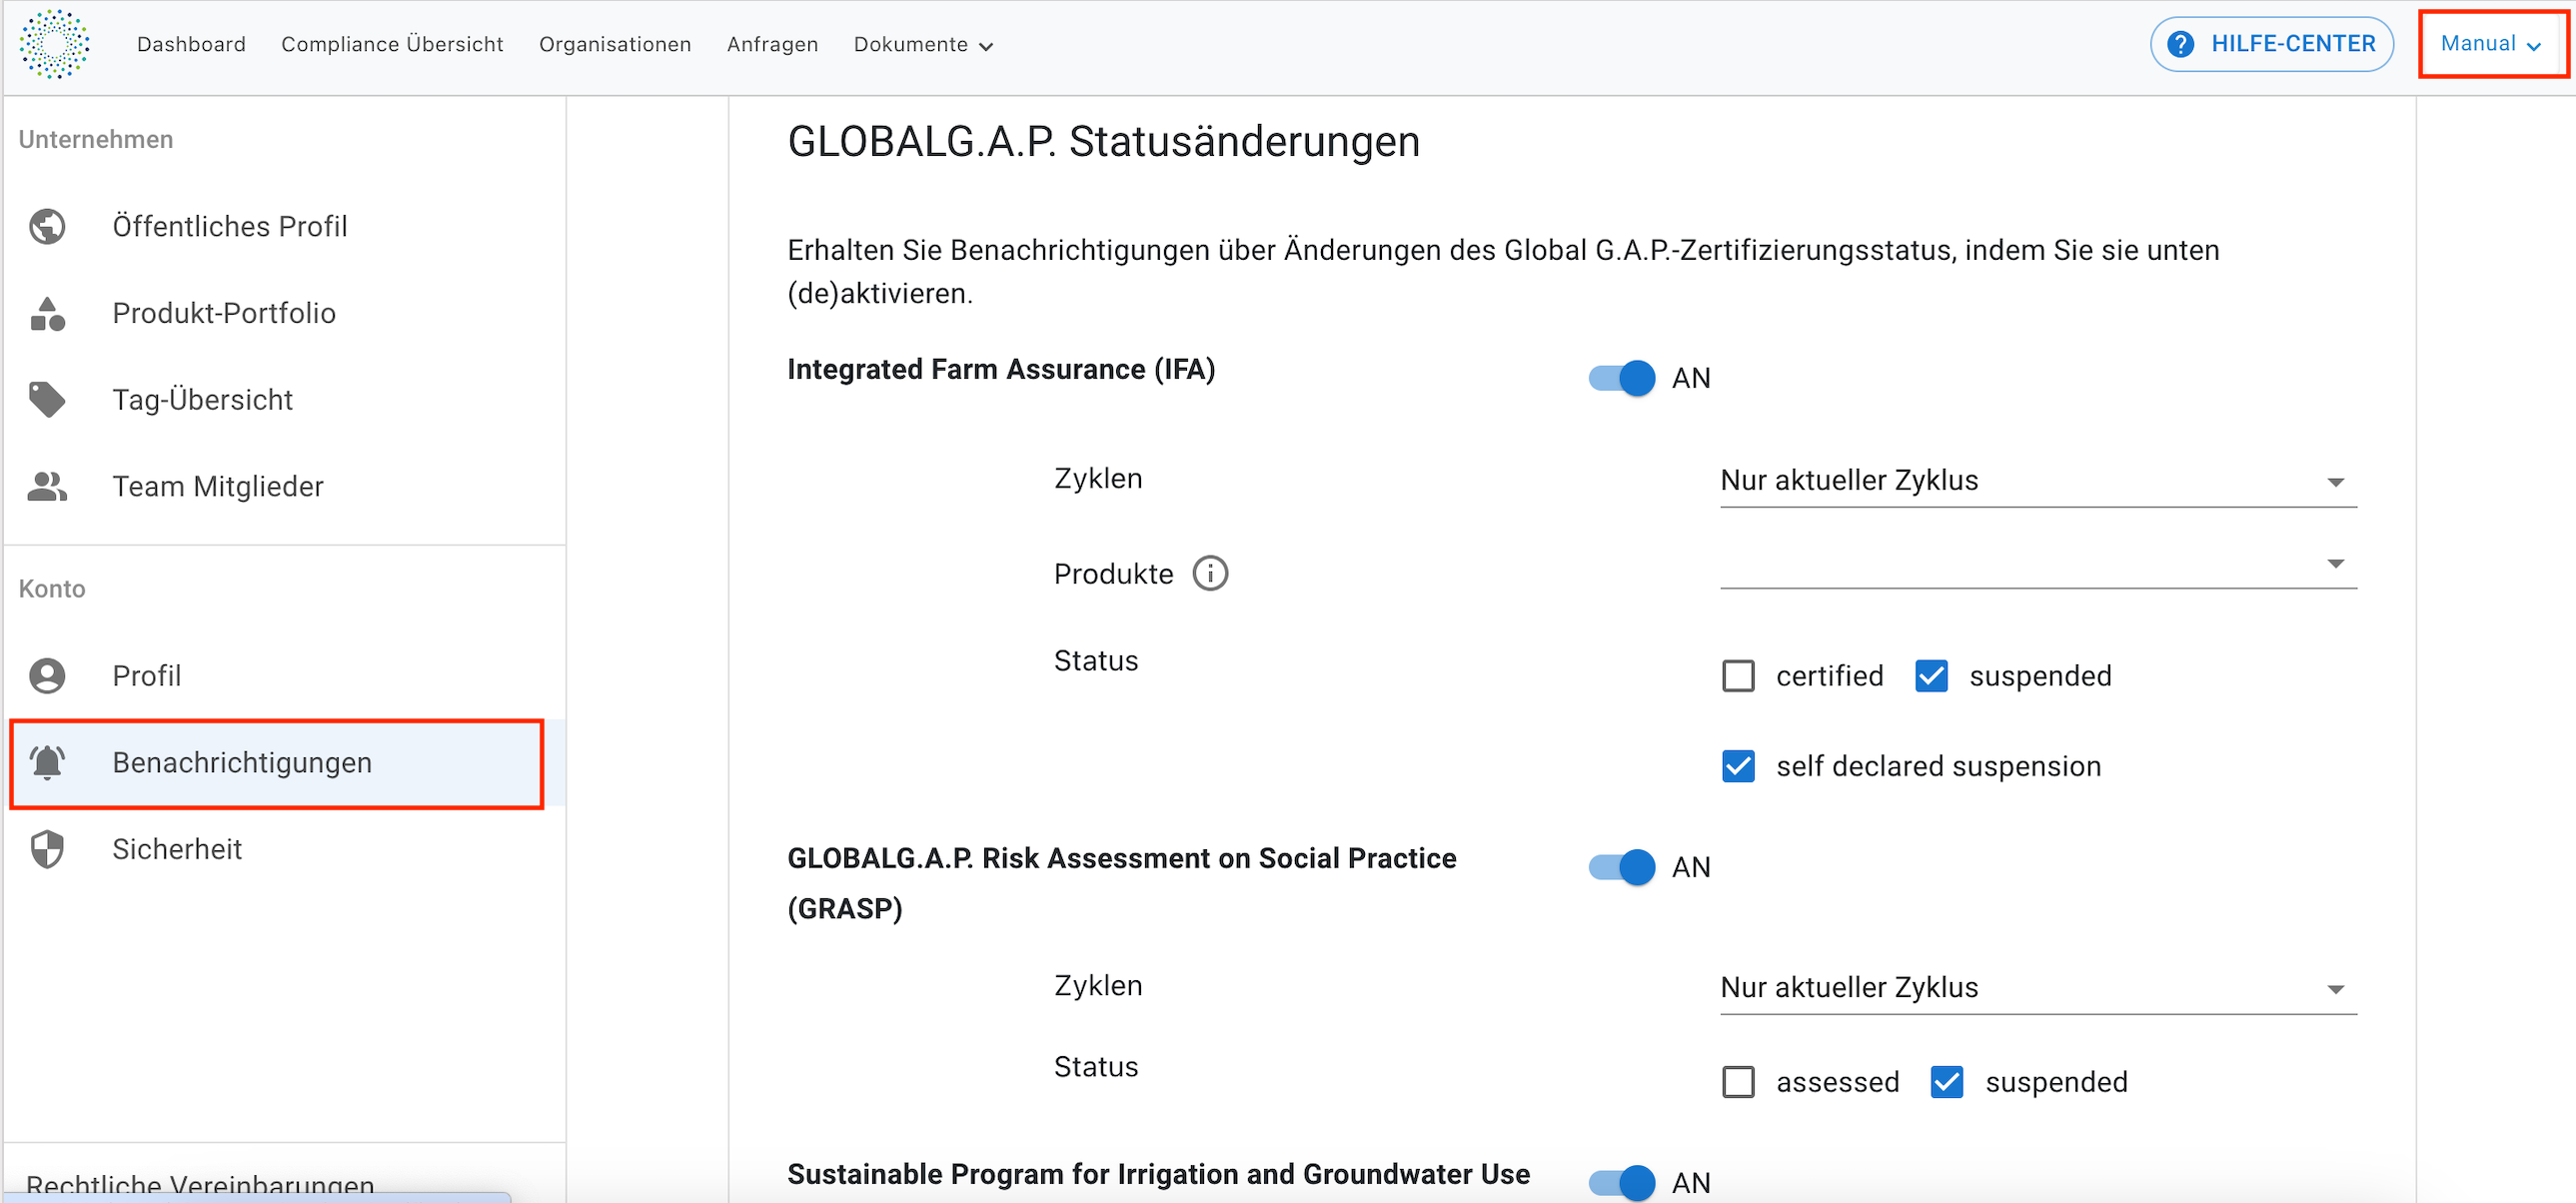Expand the Manual user menu
This screenshot has width=2576, height=1203.
[x=2491, y=44]
